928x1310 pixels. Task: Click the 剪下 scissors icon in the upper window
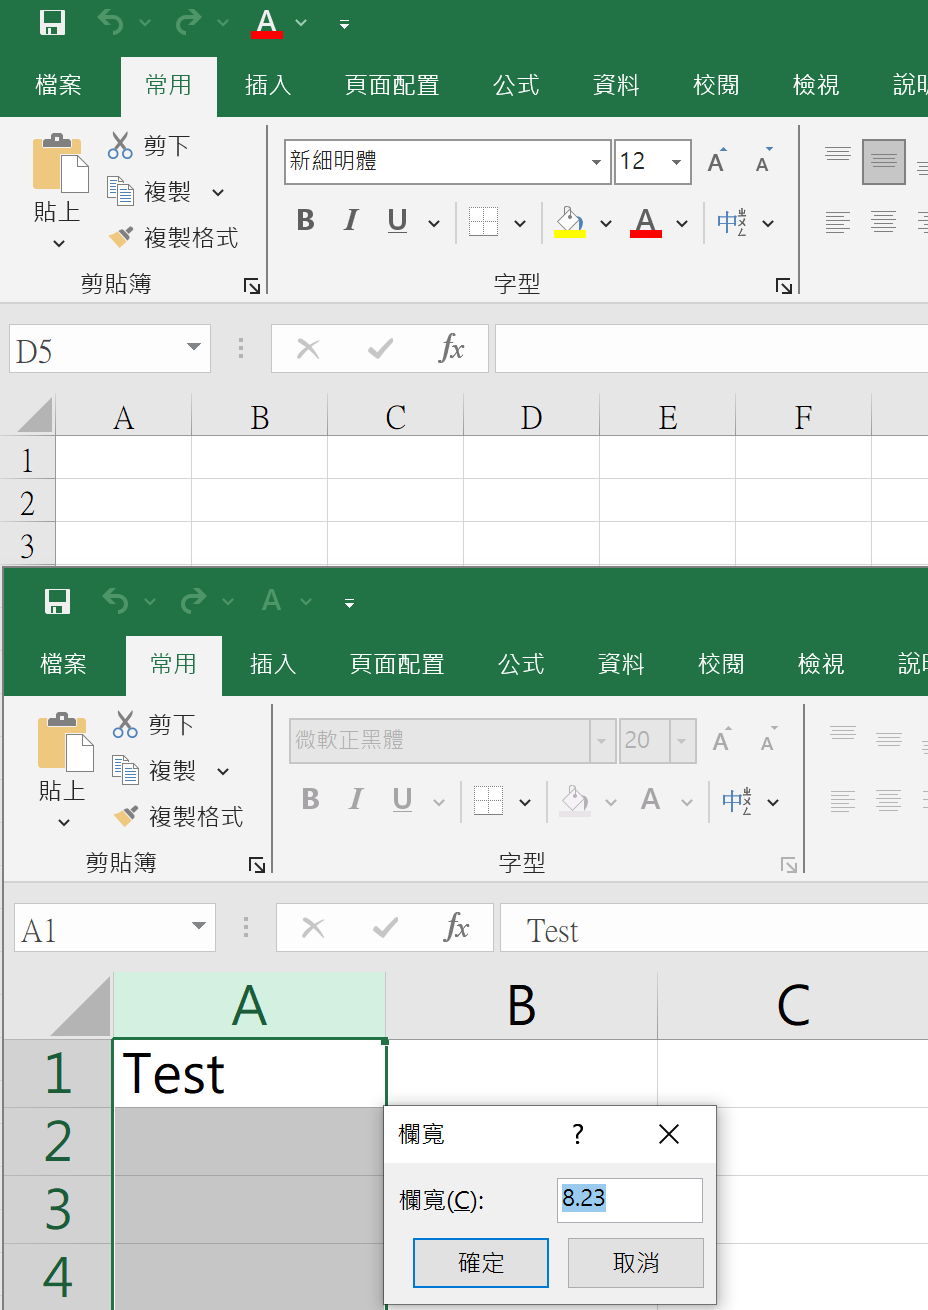coord(120,146)
